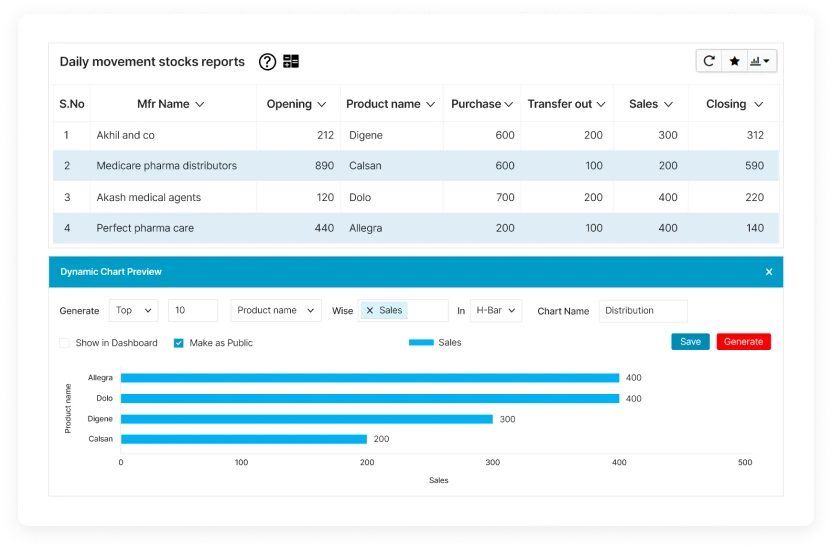
Task: Click the refresh report icon
Action: click(709, 61)
